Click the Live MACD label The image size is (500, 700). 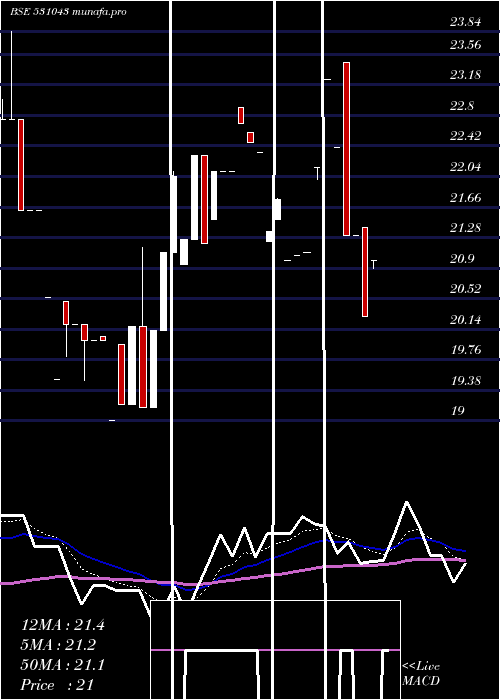(x=421, y=673)
